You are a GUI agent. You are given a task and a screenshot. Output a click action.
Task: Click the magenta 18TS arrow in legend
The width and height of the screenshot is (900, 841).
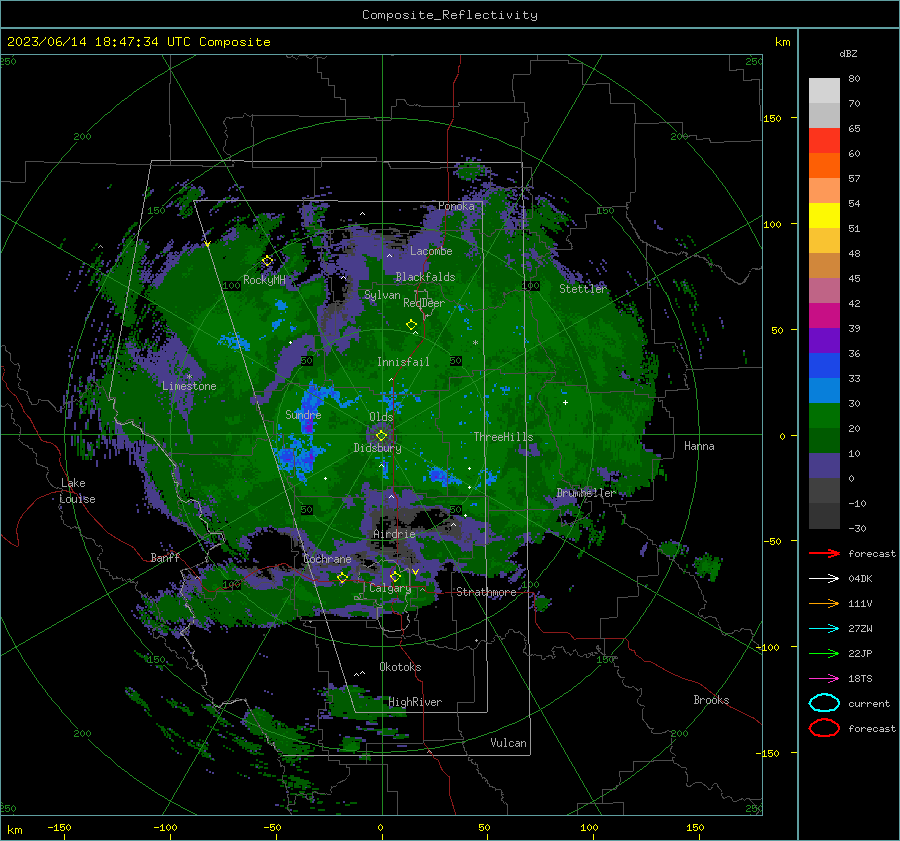824,679
